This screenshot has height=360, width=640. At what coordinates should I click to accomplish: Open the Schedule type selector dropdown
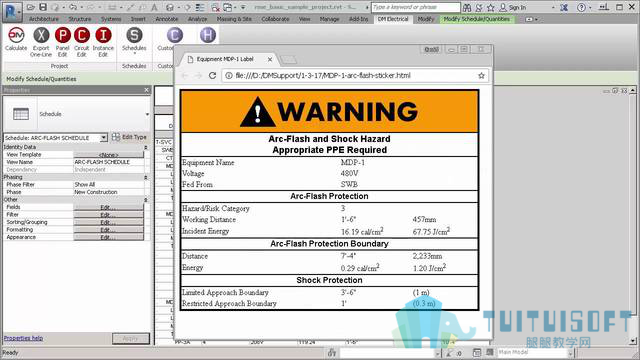pos(147,114)
